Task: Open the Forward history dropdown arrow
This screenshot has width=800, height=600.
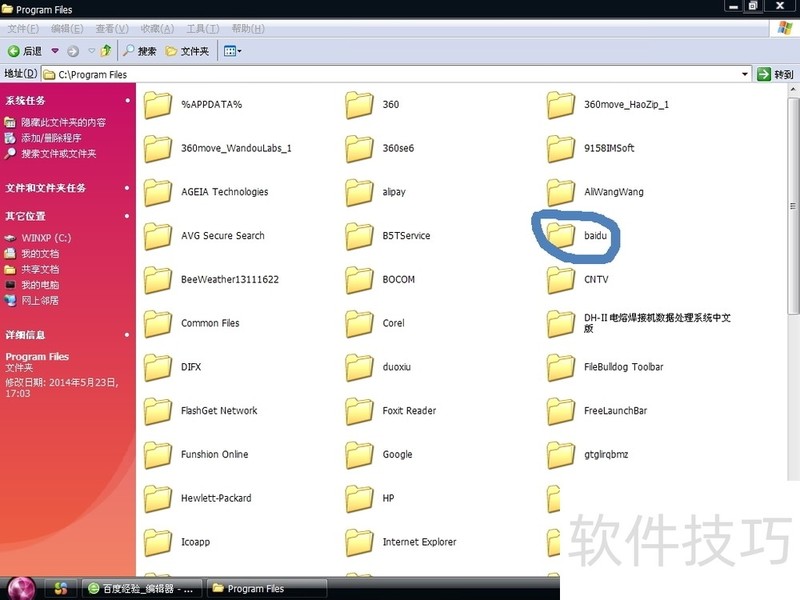Action: [x=91, y=51]
